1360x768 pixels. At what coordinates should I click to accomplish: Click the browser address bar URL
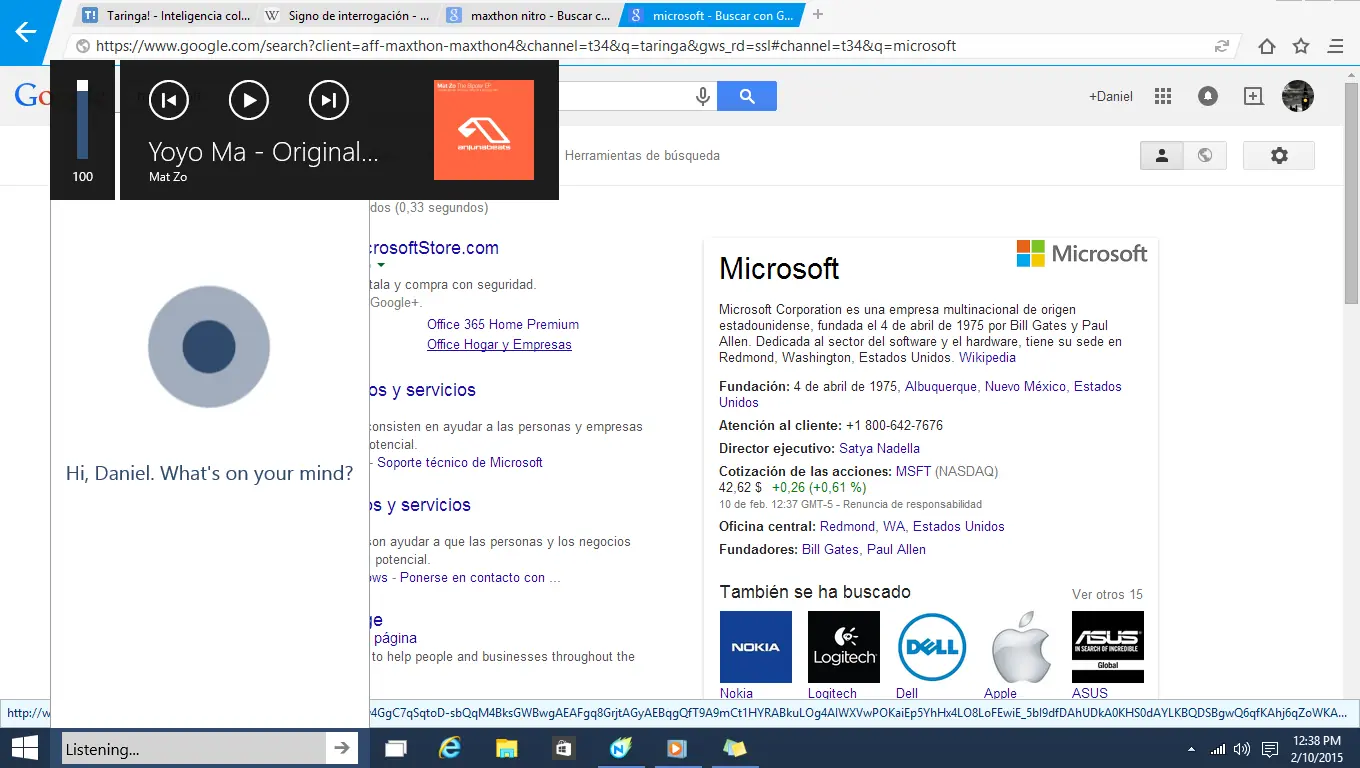526,46
